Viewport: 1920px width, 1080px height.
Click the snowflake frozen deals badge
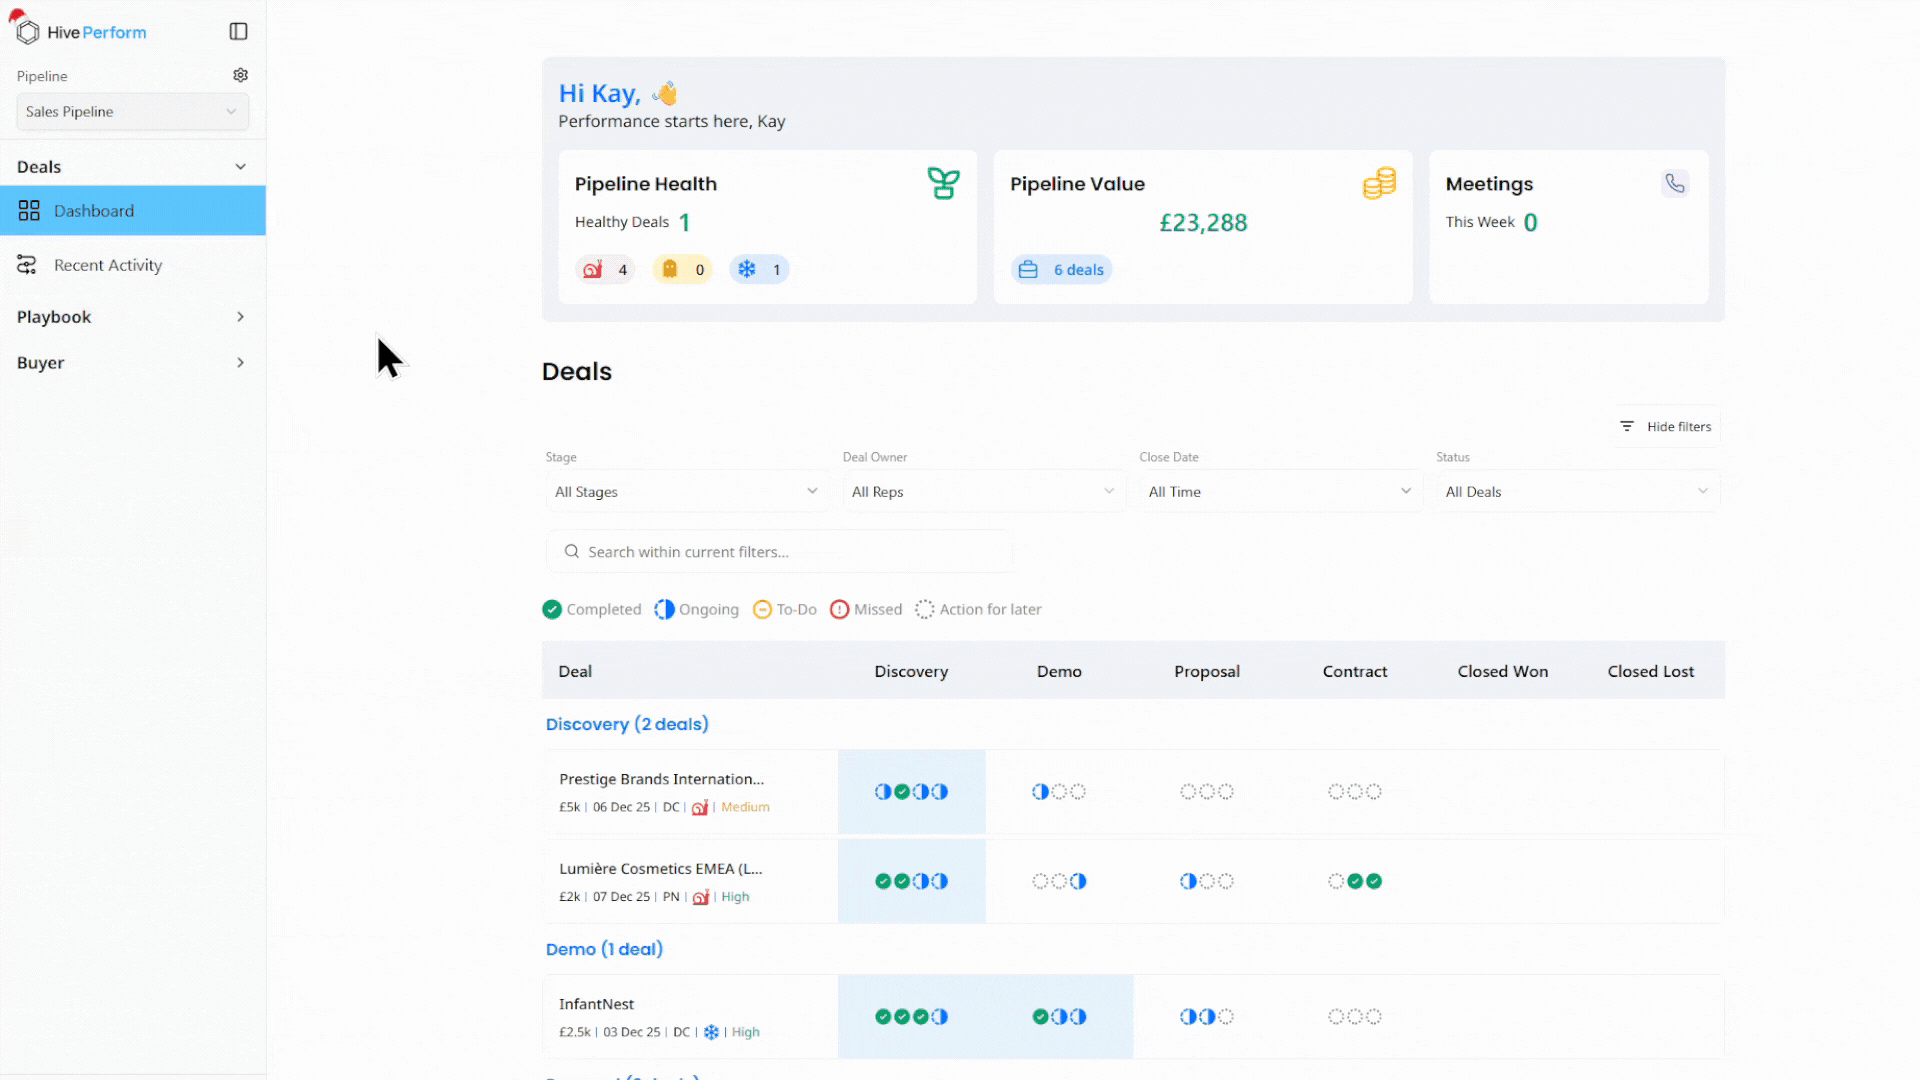pyautogui.click(x=759, y=270)
